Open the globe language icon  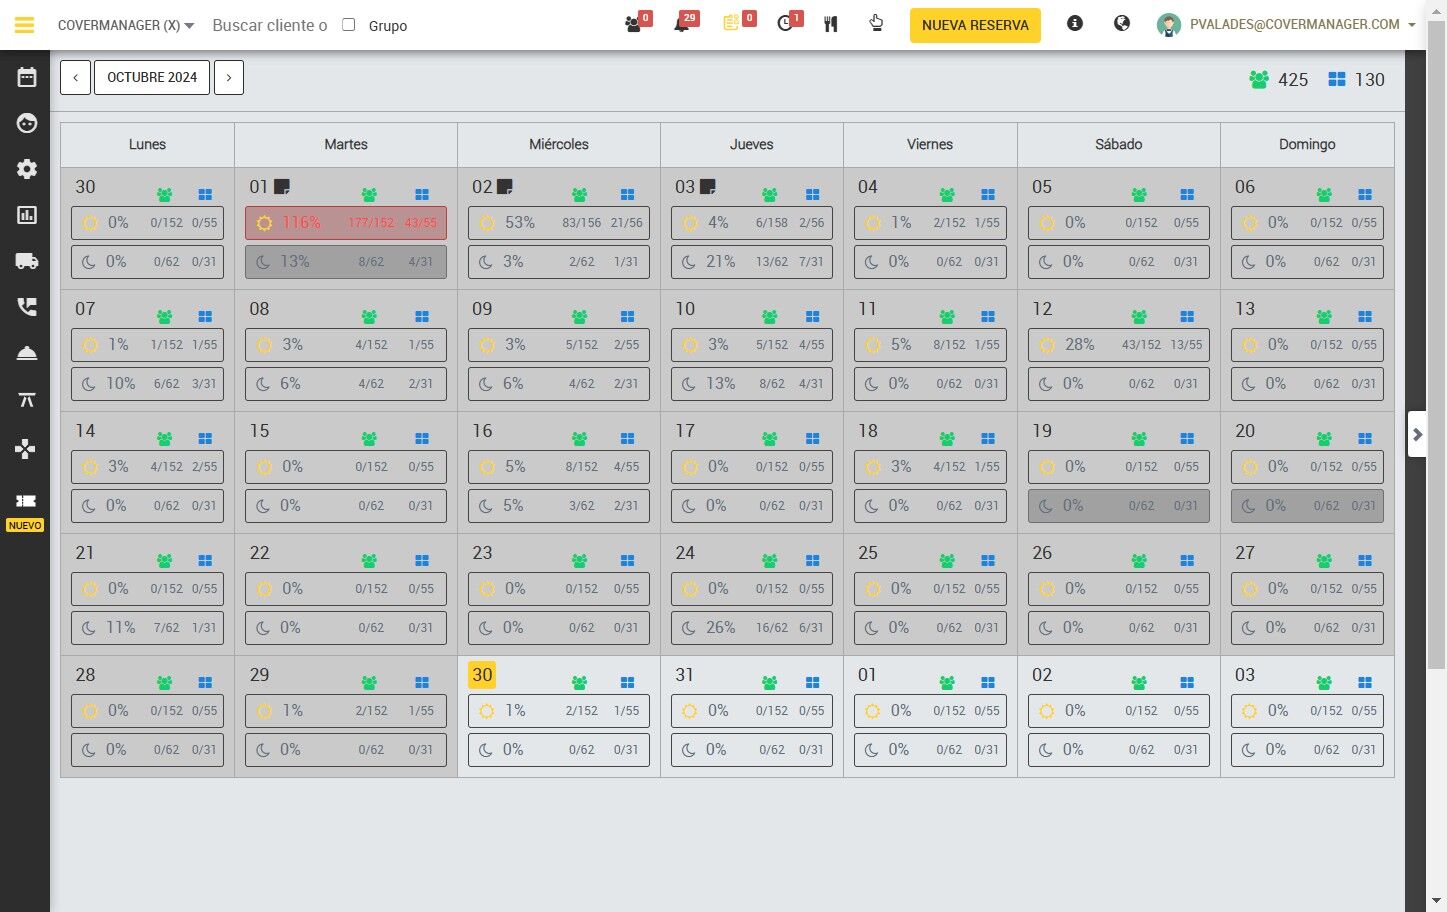1122,23
